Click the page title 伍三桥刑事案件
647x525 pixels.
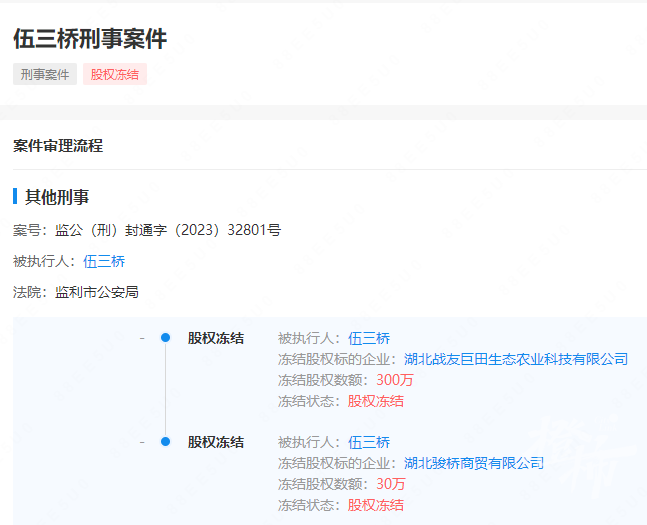tap(90, 39)
